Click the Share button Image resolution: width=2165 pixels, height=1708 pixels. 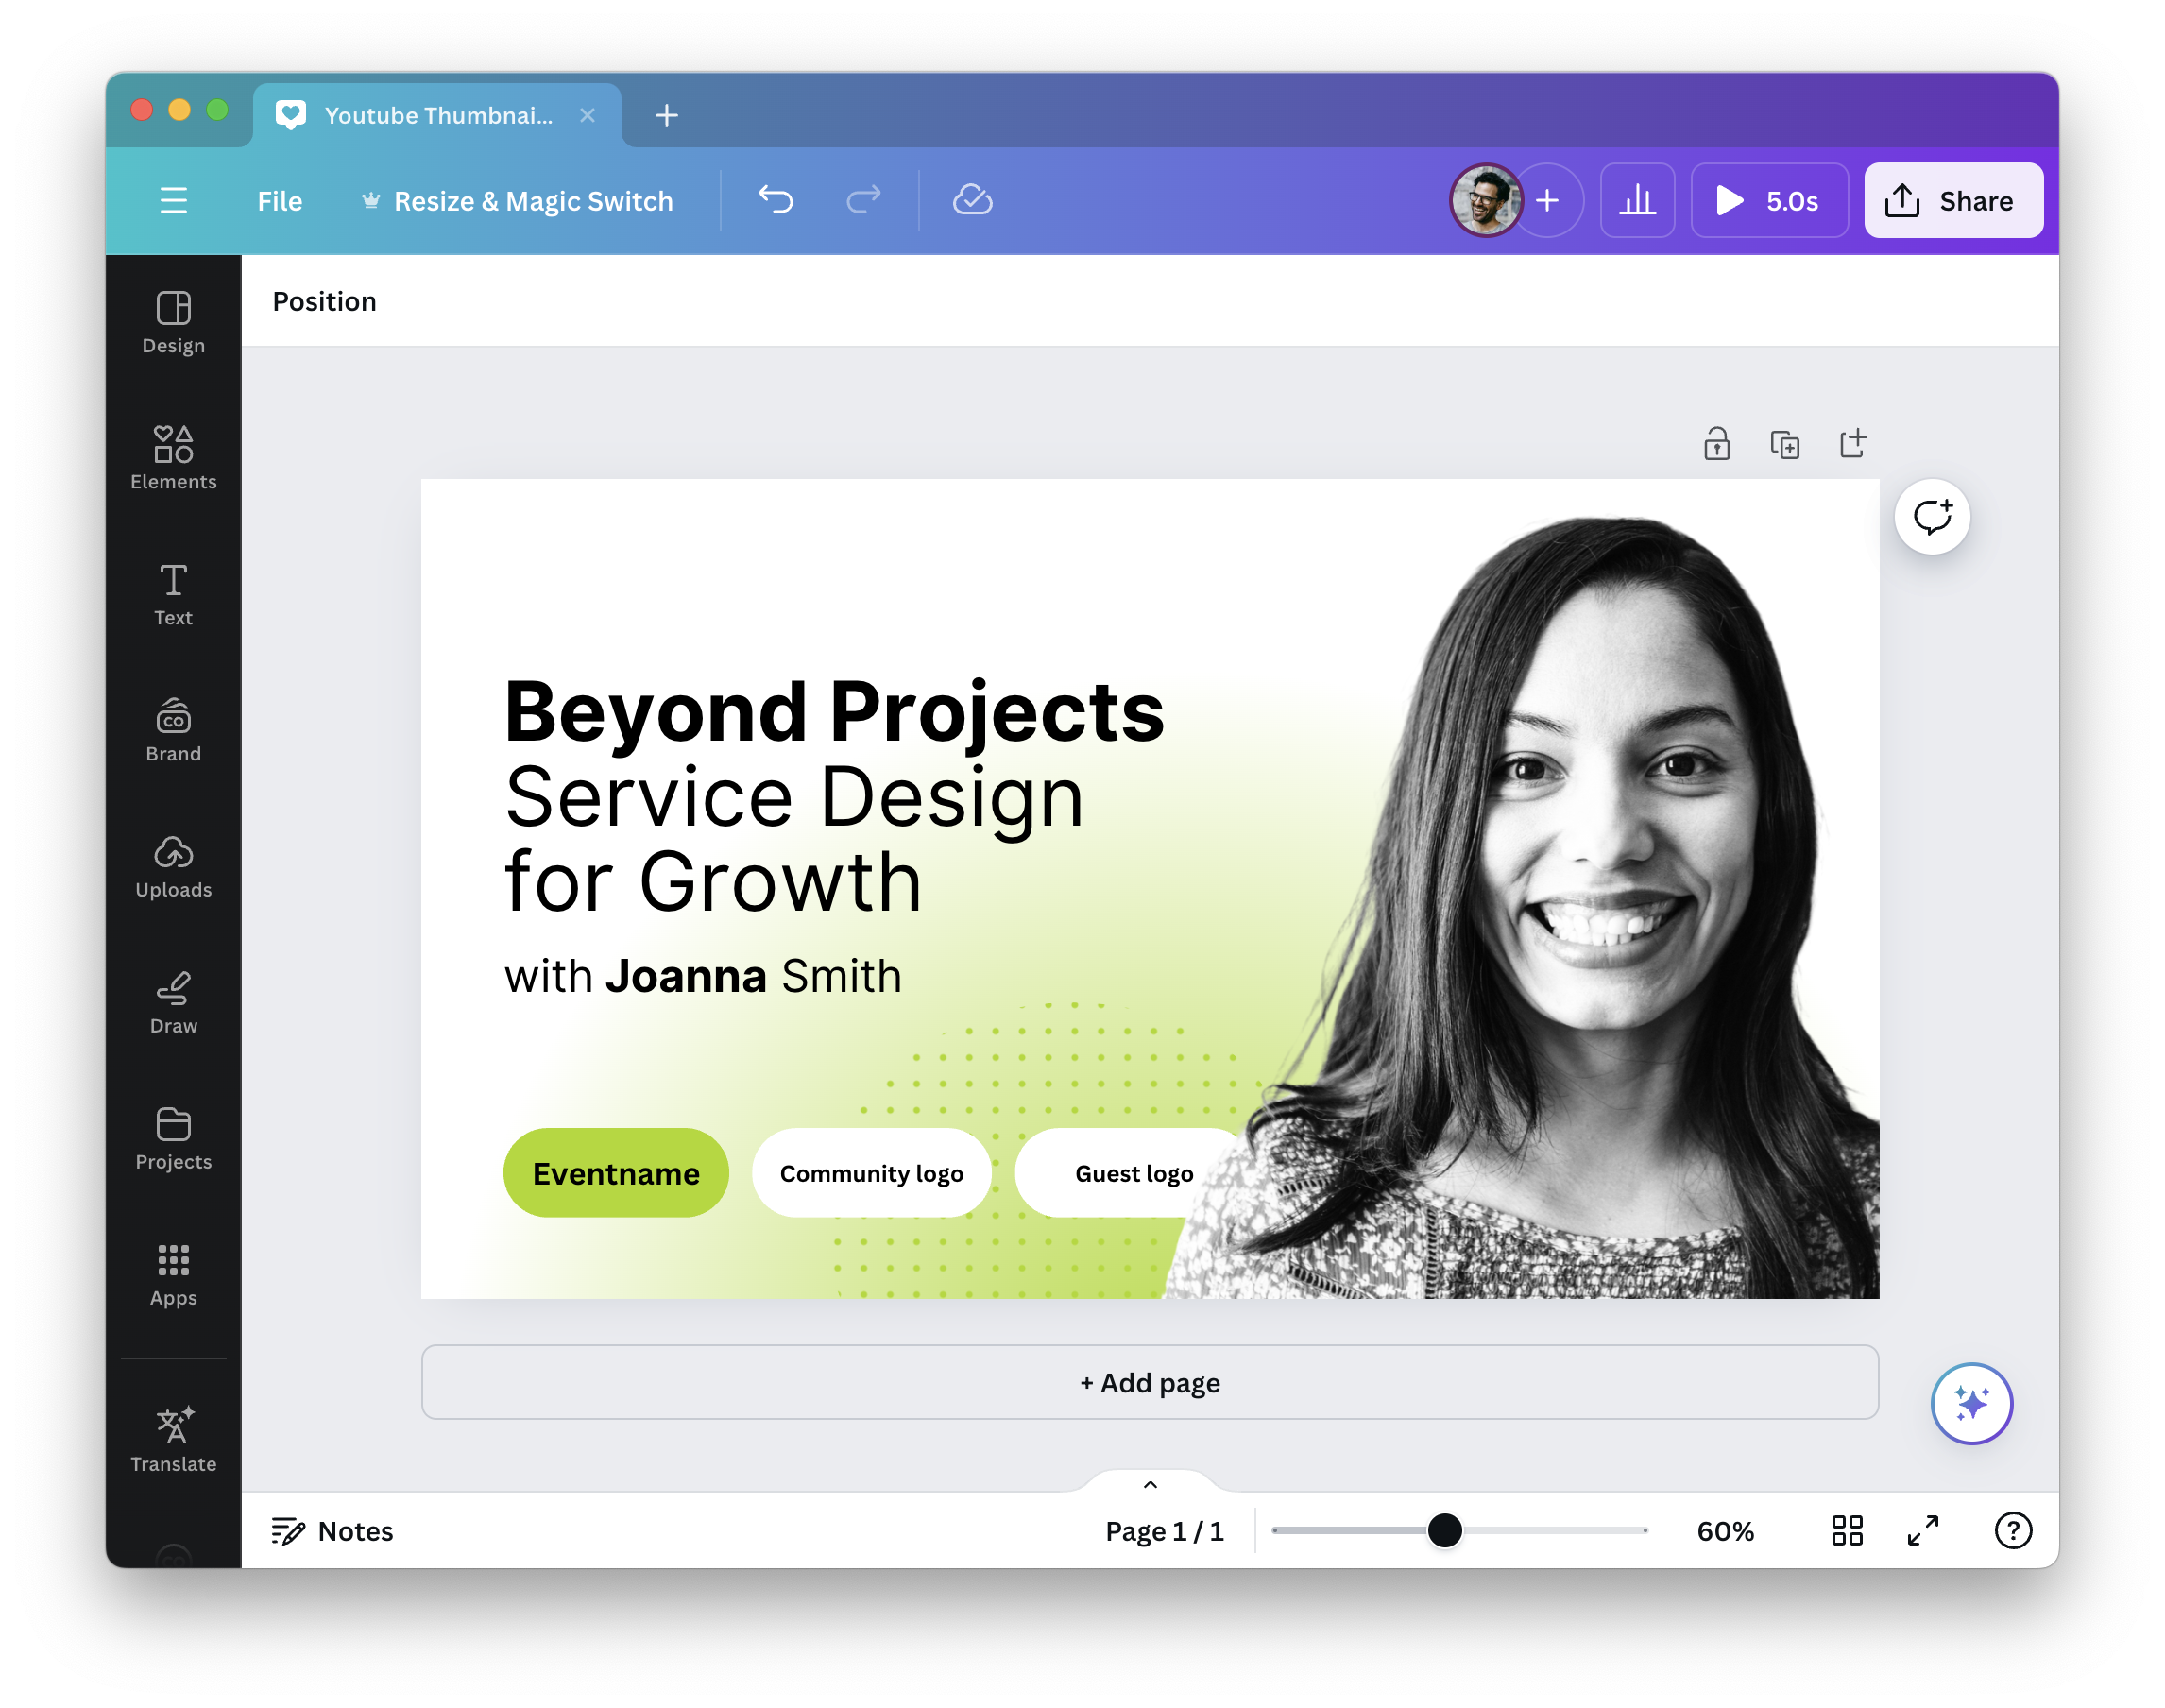pyautogui.click(x=1952, y=200)
